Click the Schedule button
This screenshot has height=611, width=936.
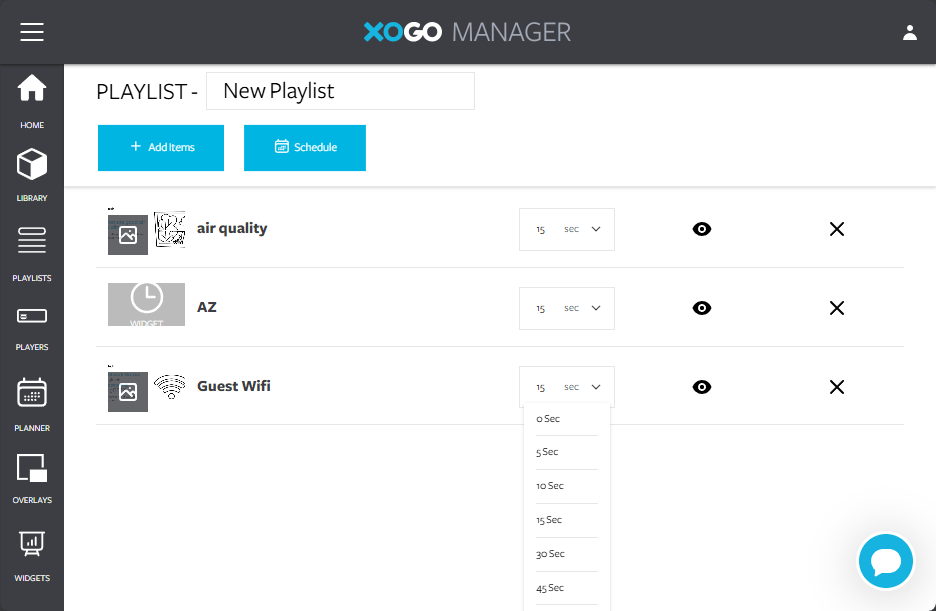(x=305, y=148)
